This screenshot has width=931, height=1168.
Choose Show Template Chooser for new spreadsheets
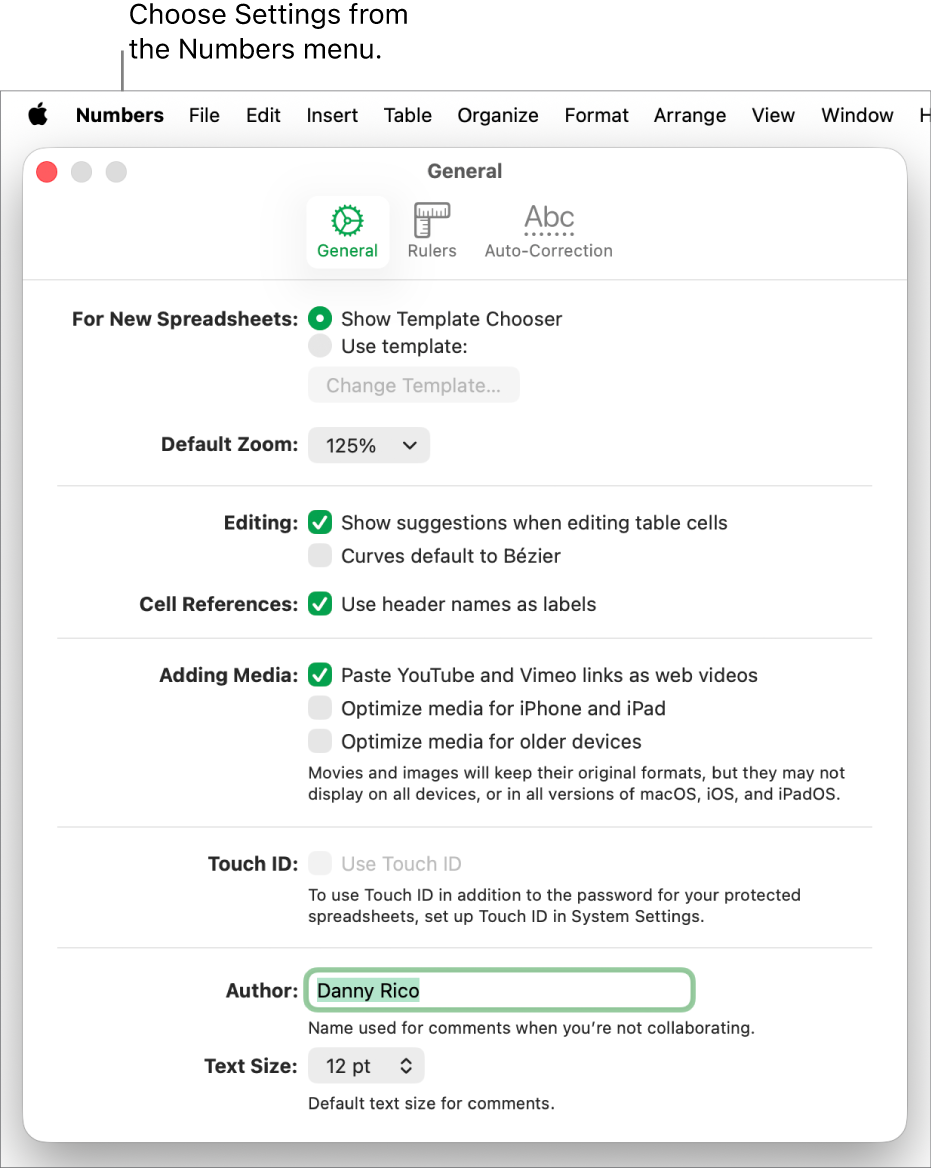(x=320, y=319)
